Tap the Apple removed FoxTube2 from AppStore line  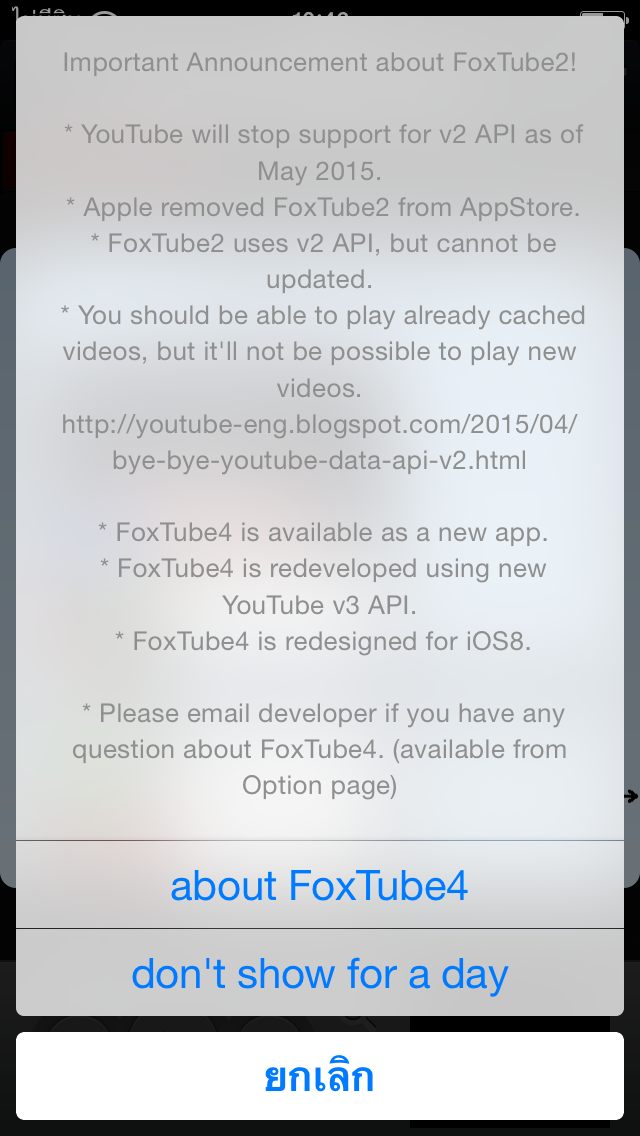[323, 207]
